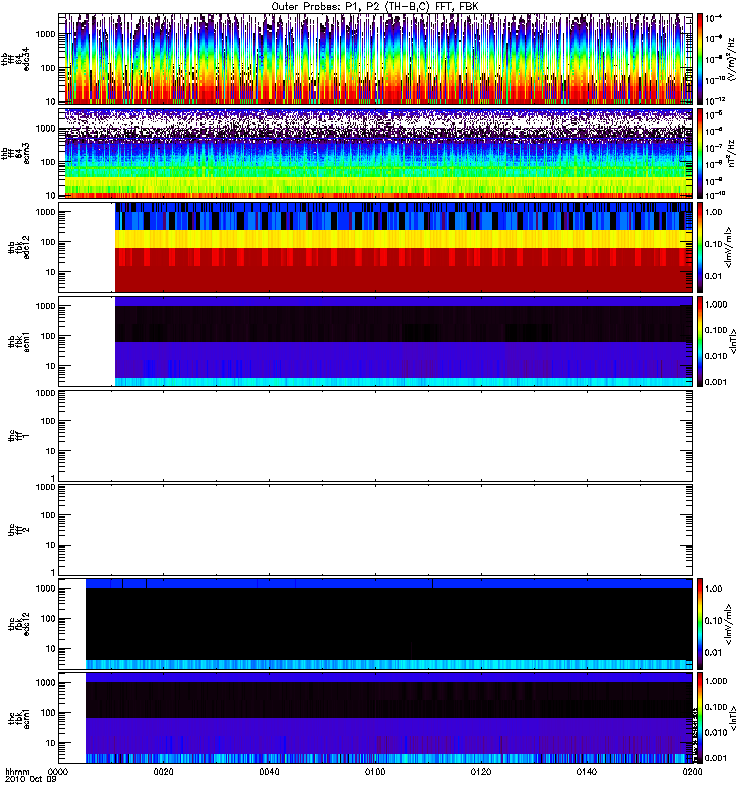Select the thb fff 64 edc34 spectrogram panel
Screen dimensions: 750x800
pos(376,59)
